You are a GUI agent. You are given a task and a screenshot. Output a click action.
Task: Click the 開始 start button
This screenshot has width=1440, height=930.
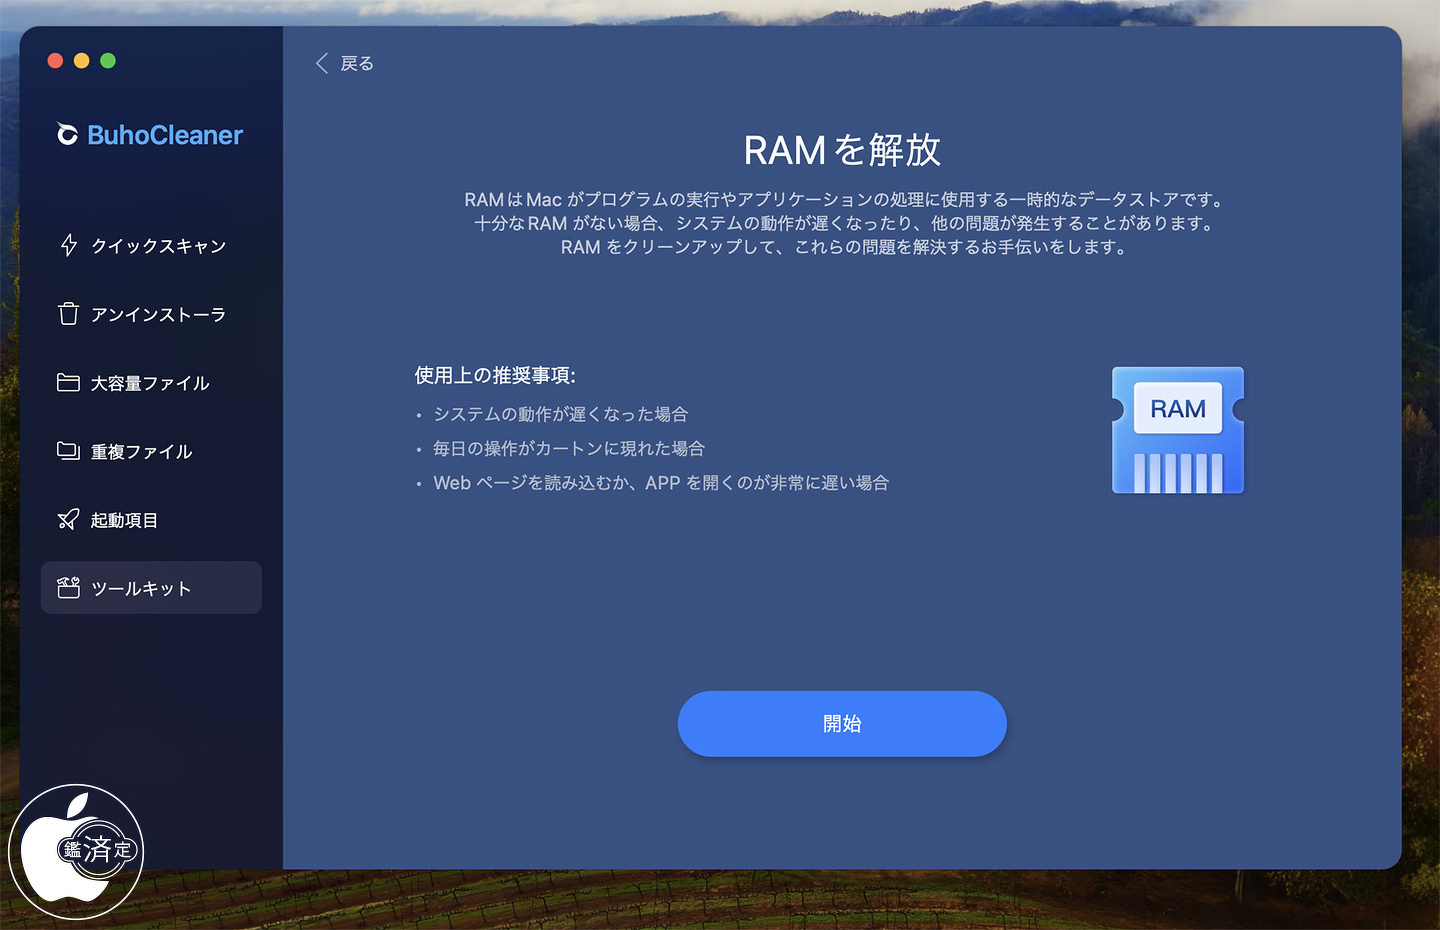pyautogui.click(x=842, y=724)
